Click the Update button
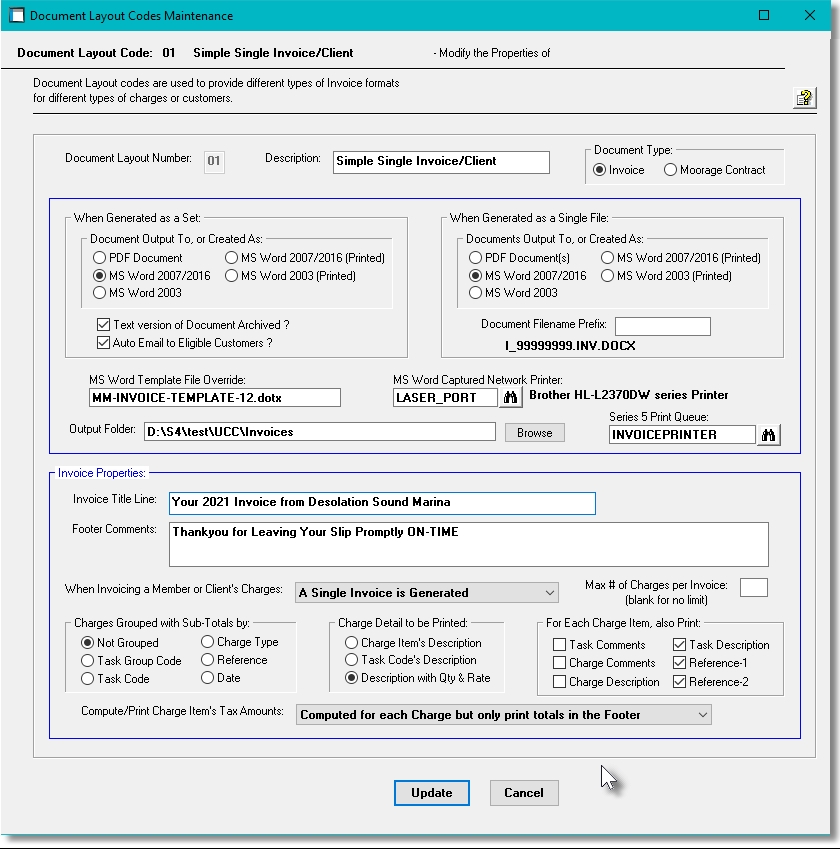Image resolution: width=840 pixels, height=849 pixels. [x=431, y=792]
